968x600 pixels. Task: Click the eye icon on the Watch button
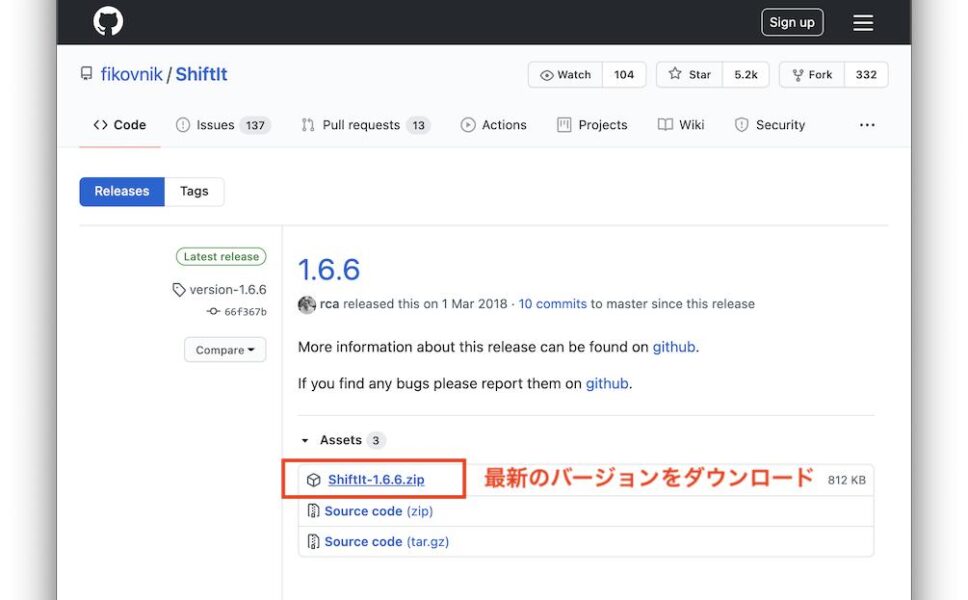(547, 74)
